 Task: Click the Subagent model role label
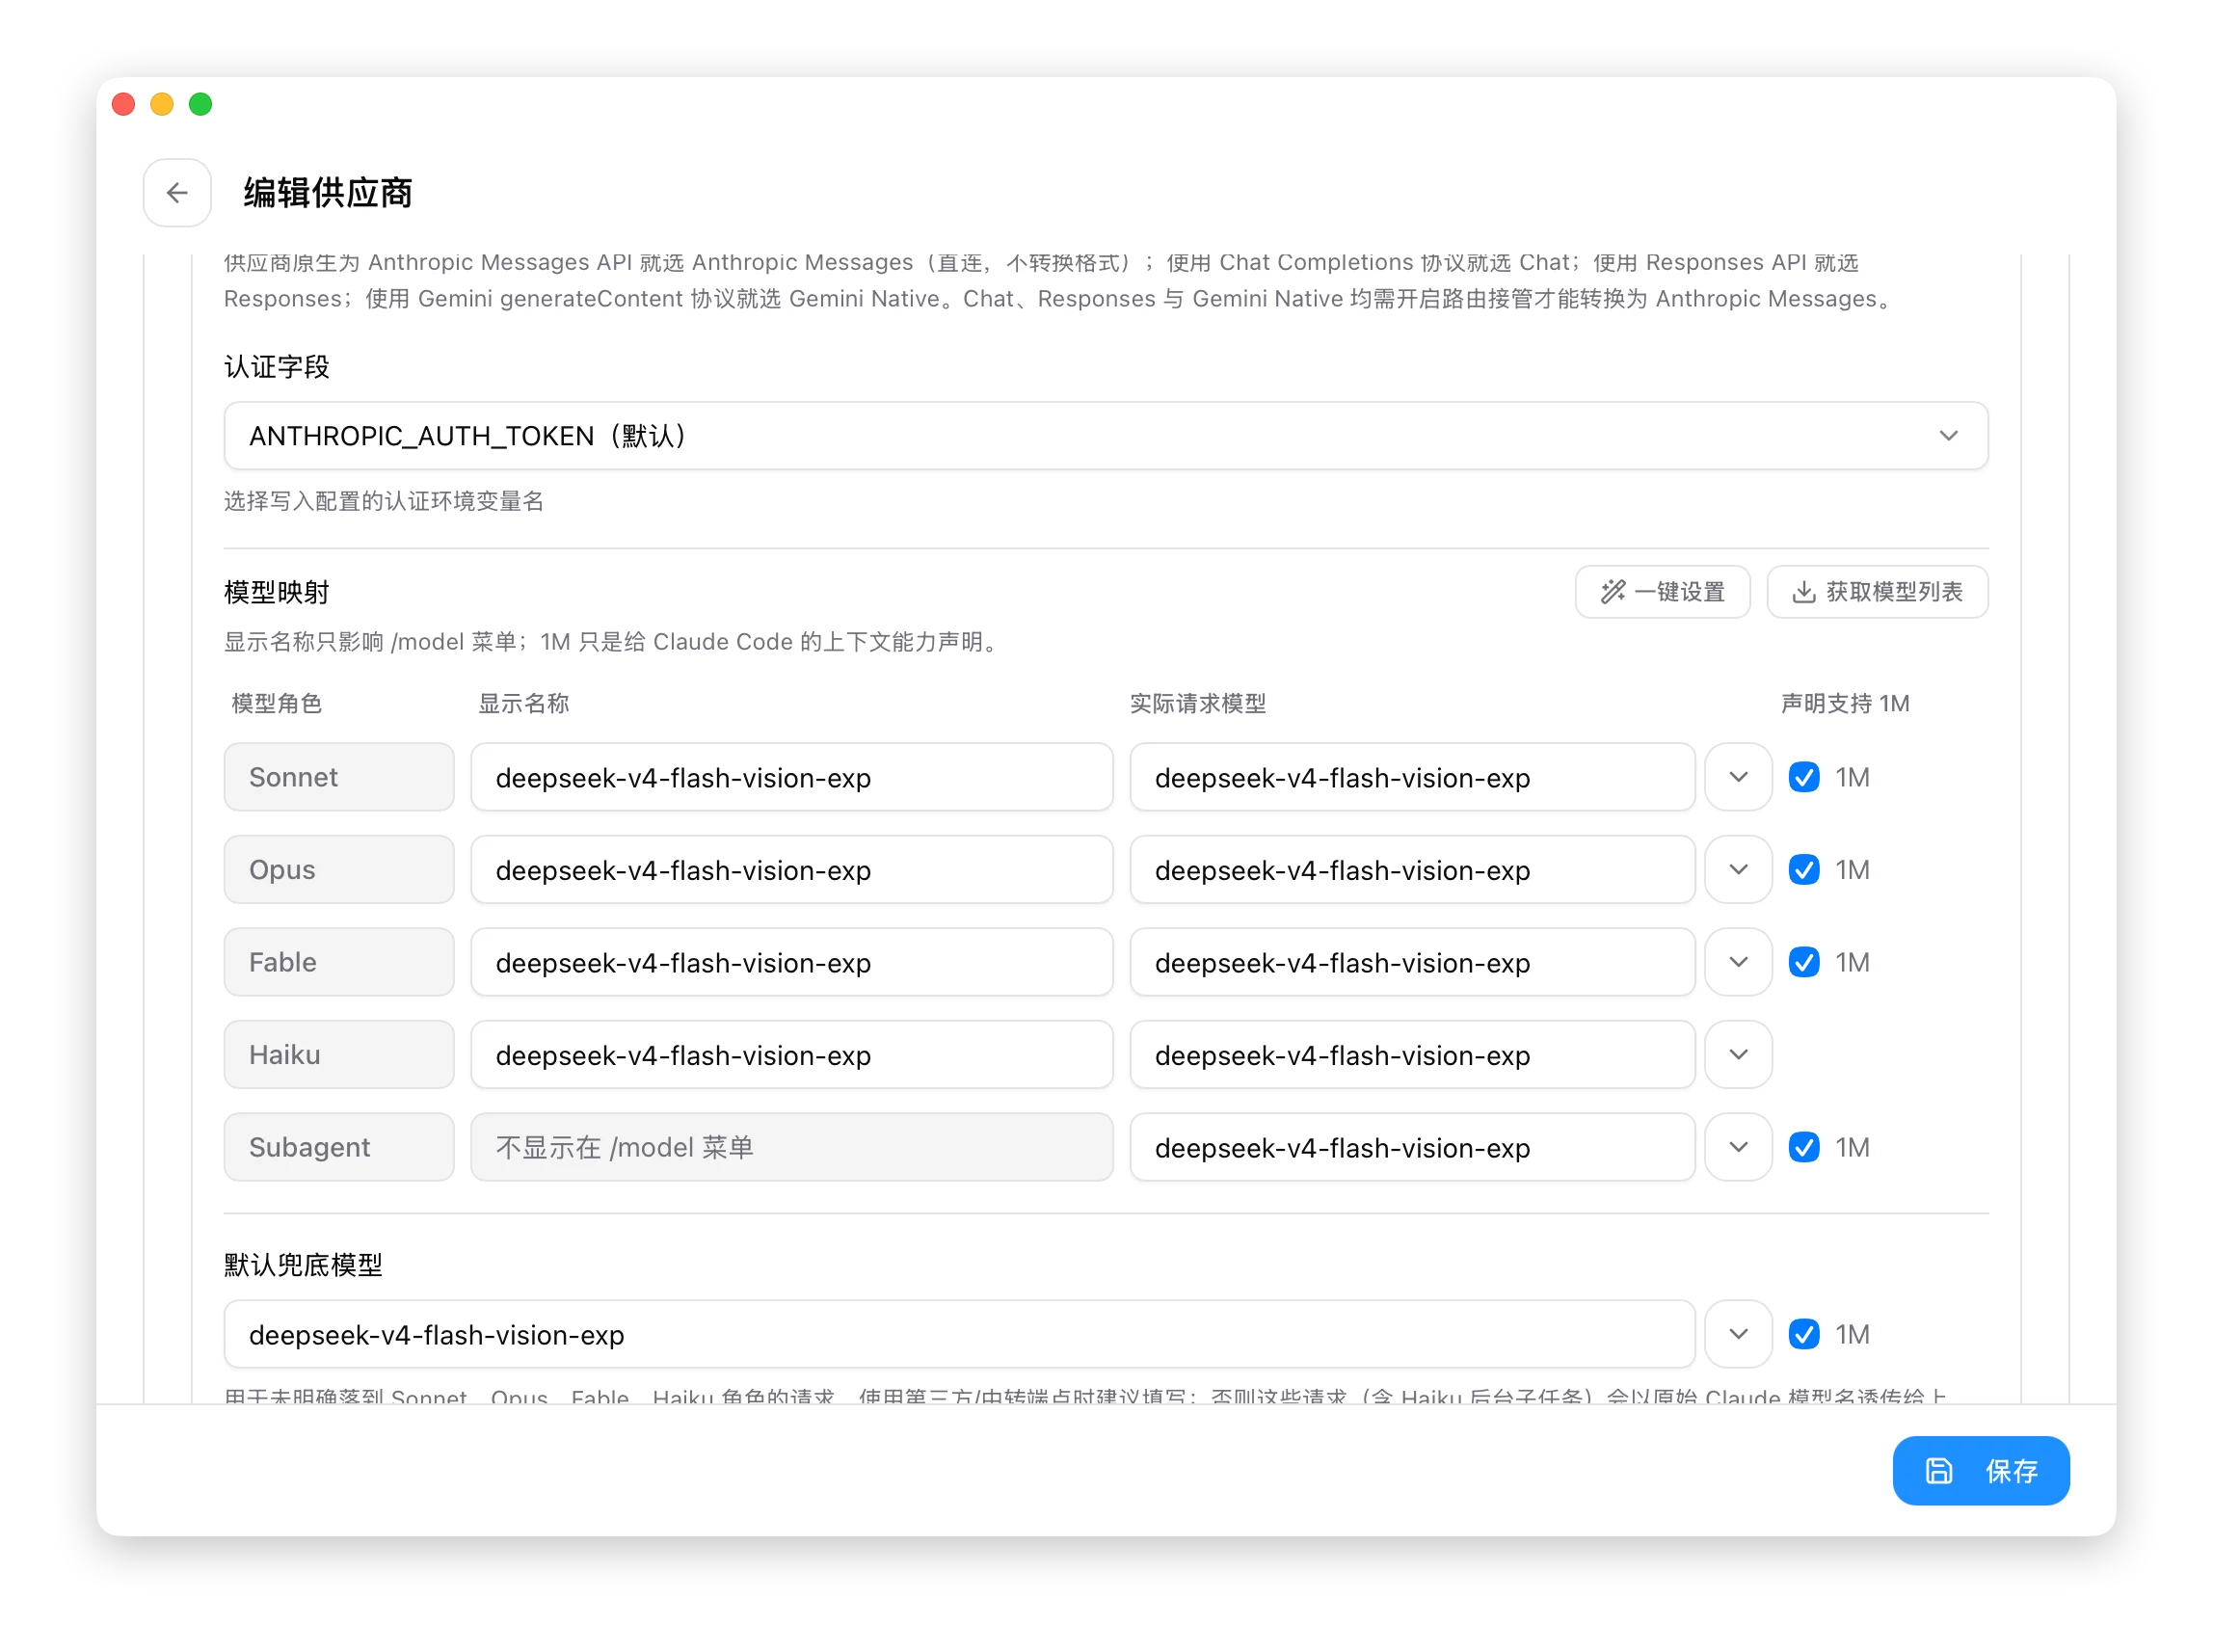click(x=339, y=1147)
